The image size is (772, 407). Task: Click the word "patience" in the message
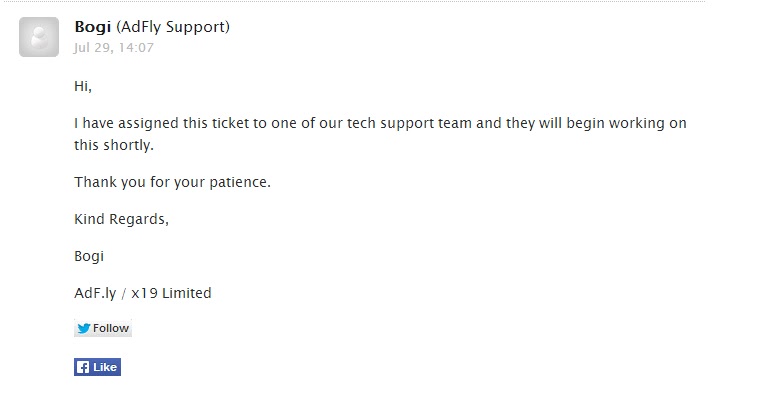[x=238, y=182]
